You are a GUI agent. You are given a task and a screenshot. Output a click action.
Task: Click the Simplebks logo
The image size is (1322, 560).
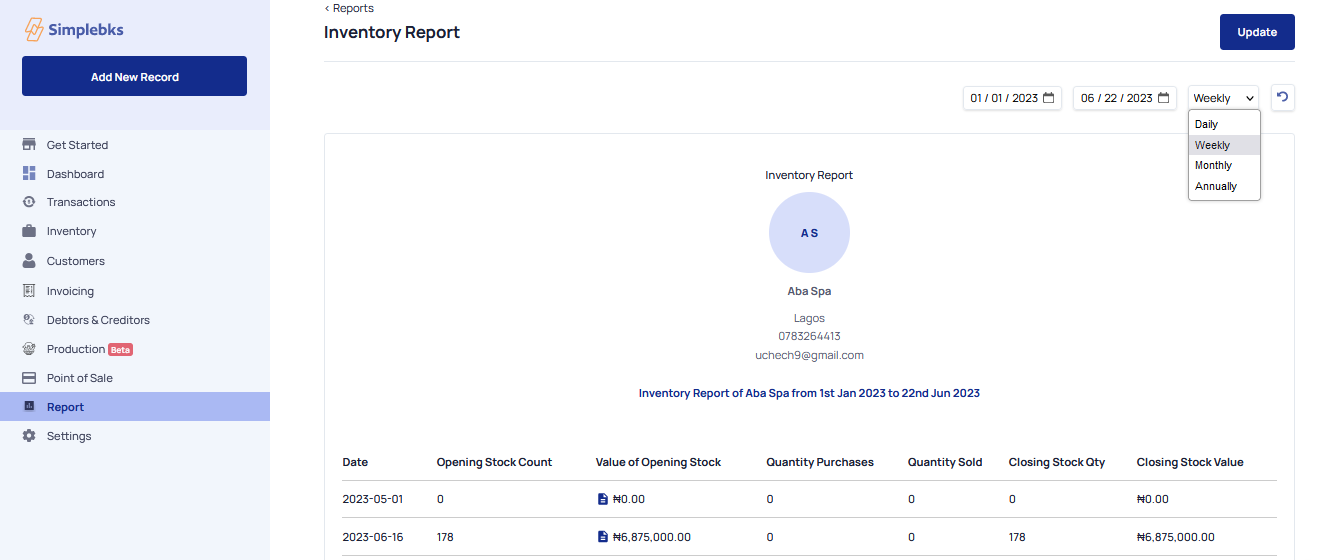coord(73,30)
